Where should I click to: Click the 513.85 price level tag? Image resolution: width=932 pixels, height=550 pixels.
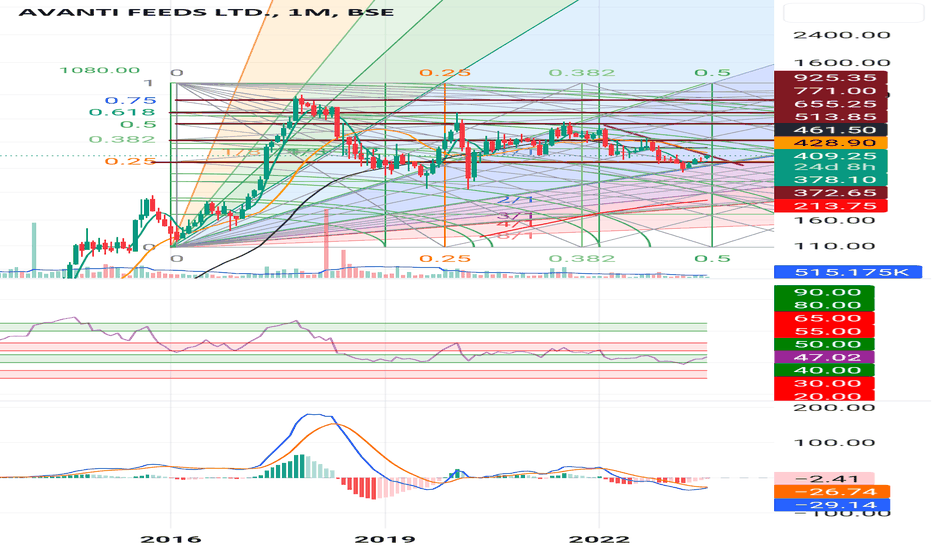[831, 117]
